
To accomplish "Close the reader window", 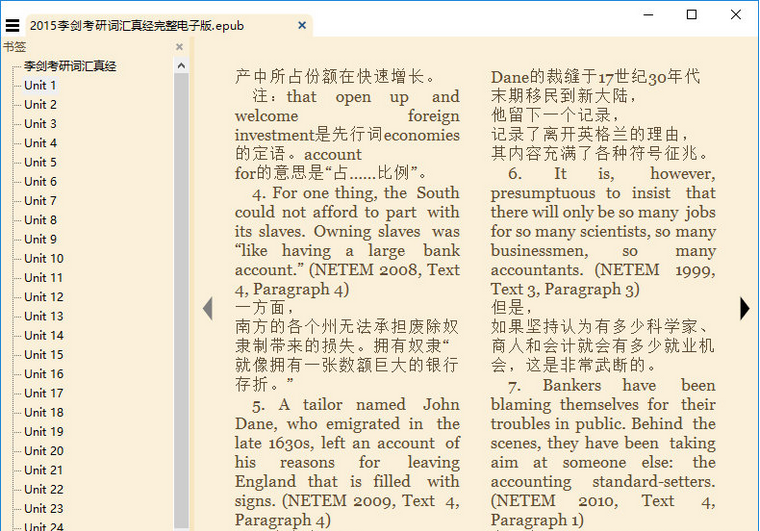I will 735,15.
